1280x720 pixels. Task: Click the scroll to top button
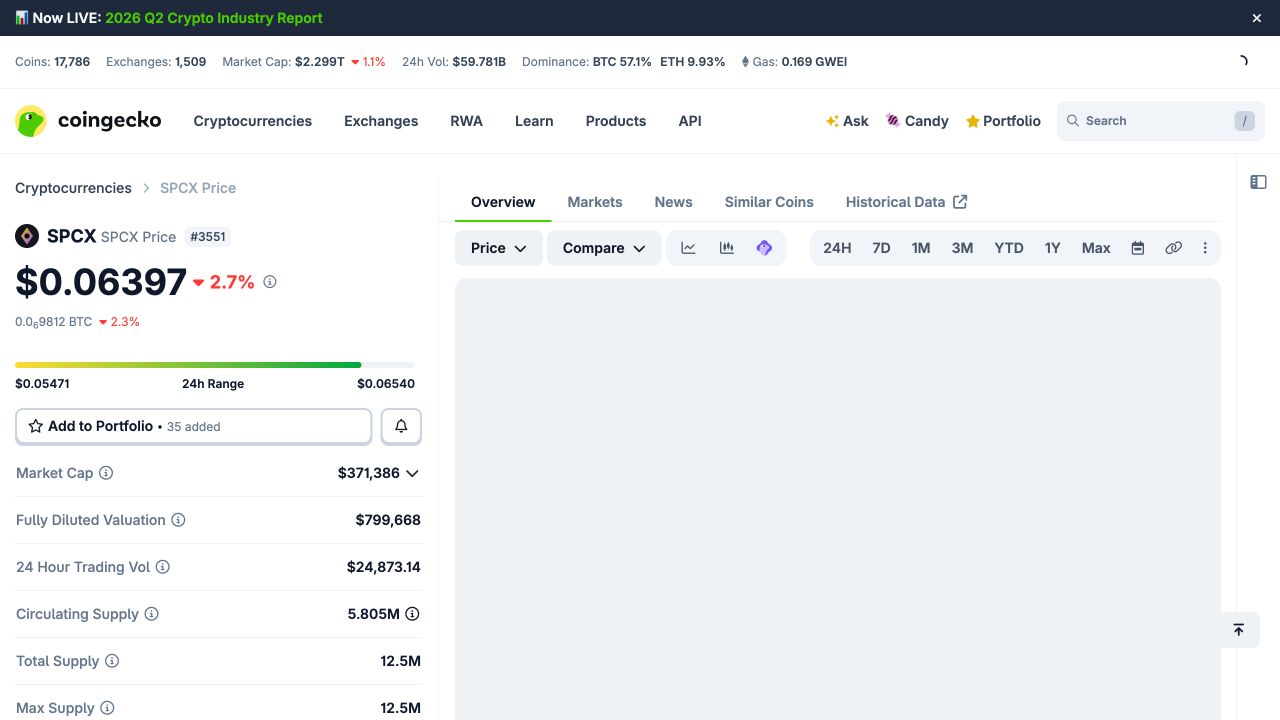coord(1238,630)
